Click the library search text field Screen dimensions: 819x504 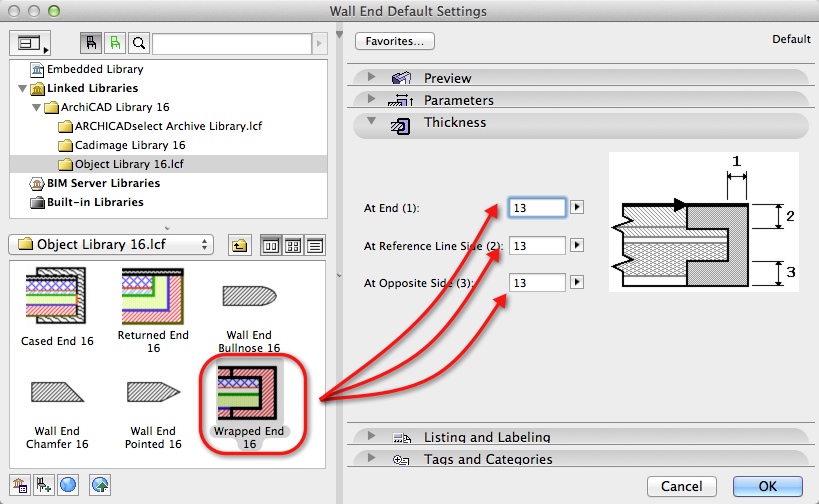(232, 43)
